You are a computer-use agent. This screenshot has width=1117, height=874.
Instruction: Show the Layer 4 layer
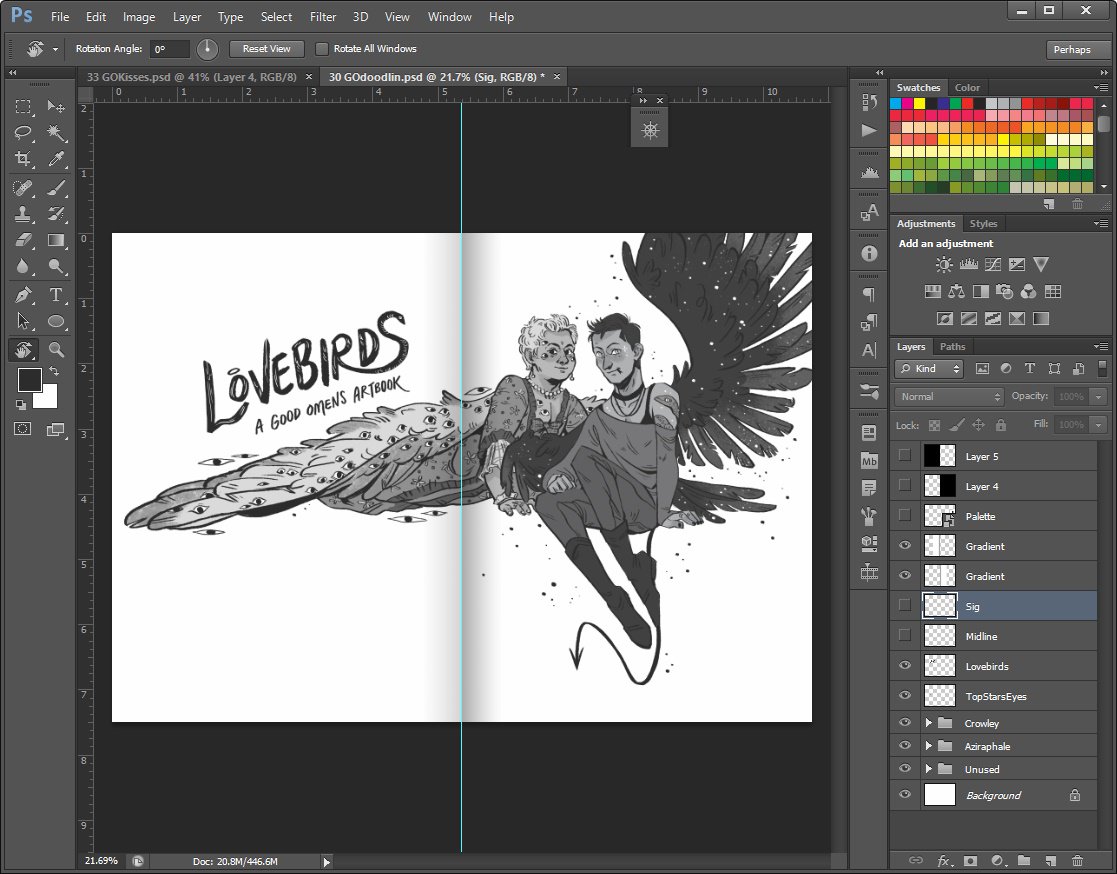tap(905, 486)
